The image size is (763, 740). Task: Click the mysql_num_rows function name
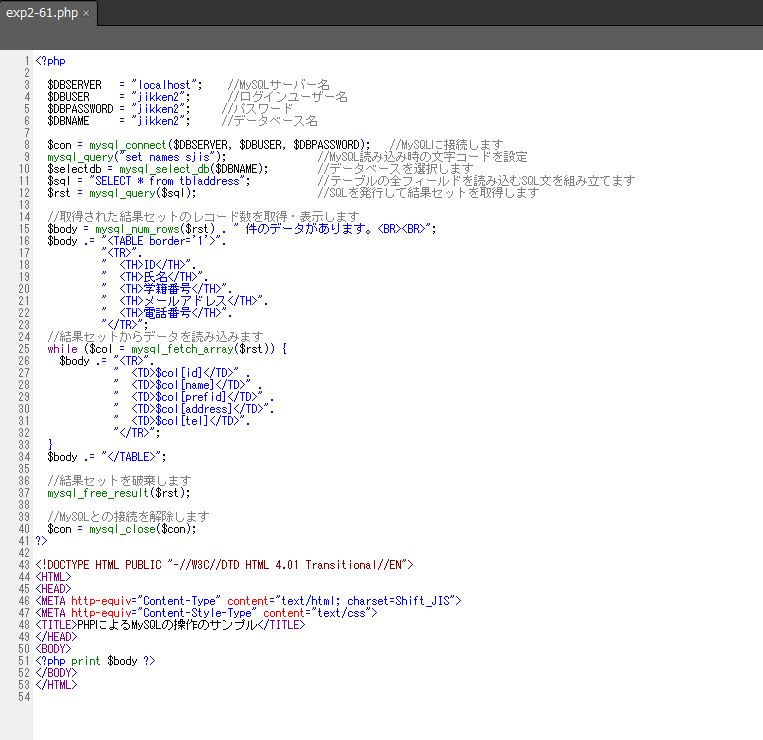(137, 229)
